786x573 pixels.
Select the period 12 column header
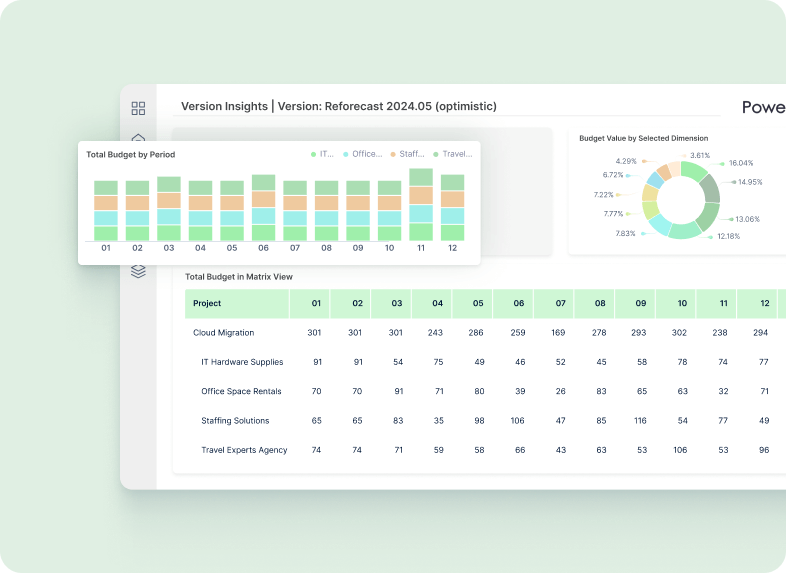pos(764,303)
